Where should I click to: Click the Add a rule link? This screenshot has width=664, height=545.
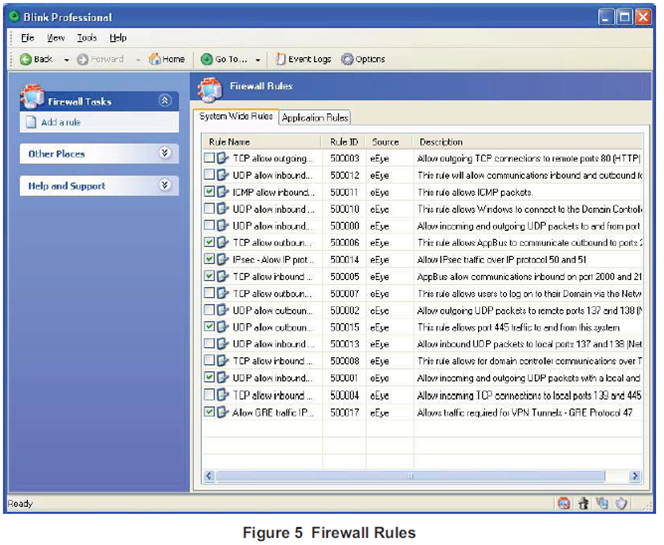coord(61,122)
